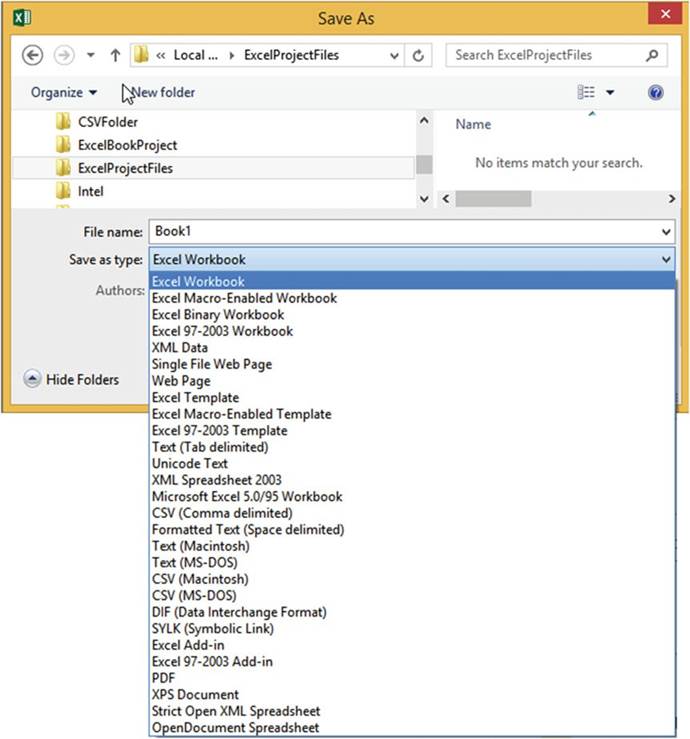Choose Excel Macro-Enabled Workbook from list
This screenshot has width=690, height=739.
coord(244,298)
